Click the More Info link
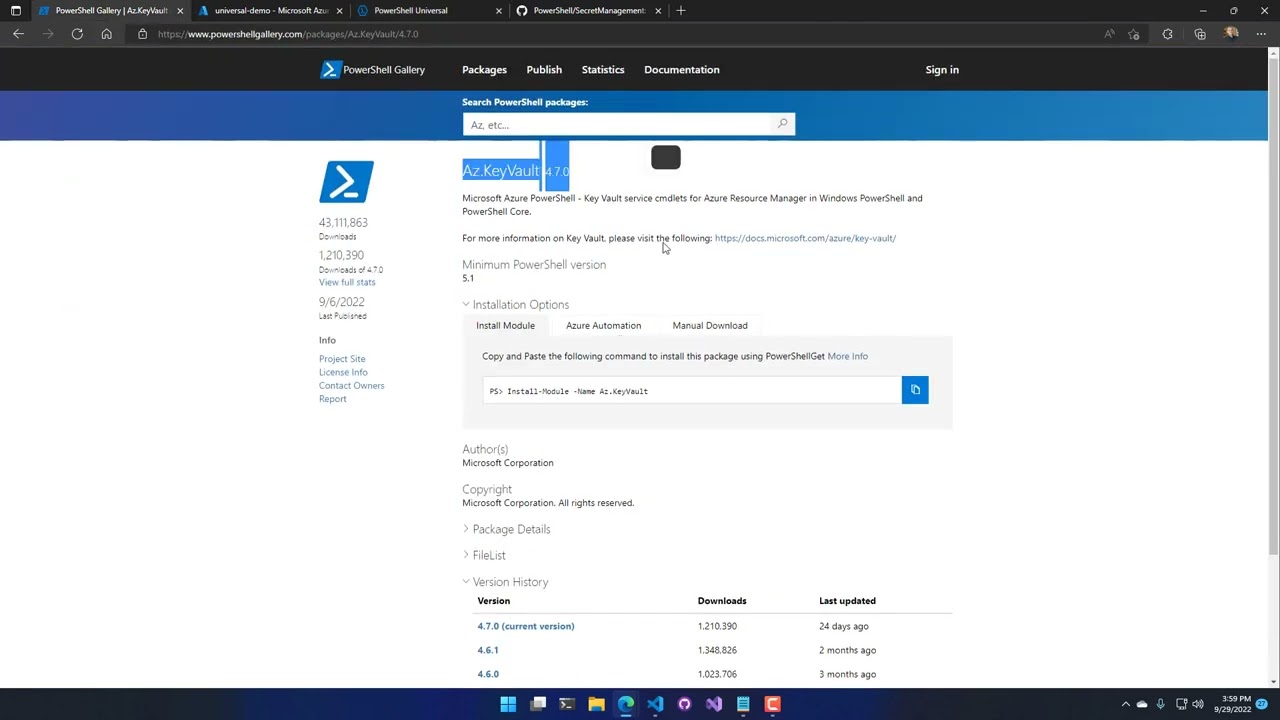This screenshot has width=1280, height=720. [x=847, y=356]
